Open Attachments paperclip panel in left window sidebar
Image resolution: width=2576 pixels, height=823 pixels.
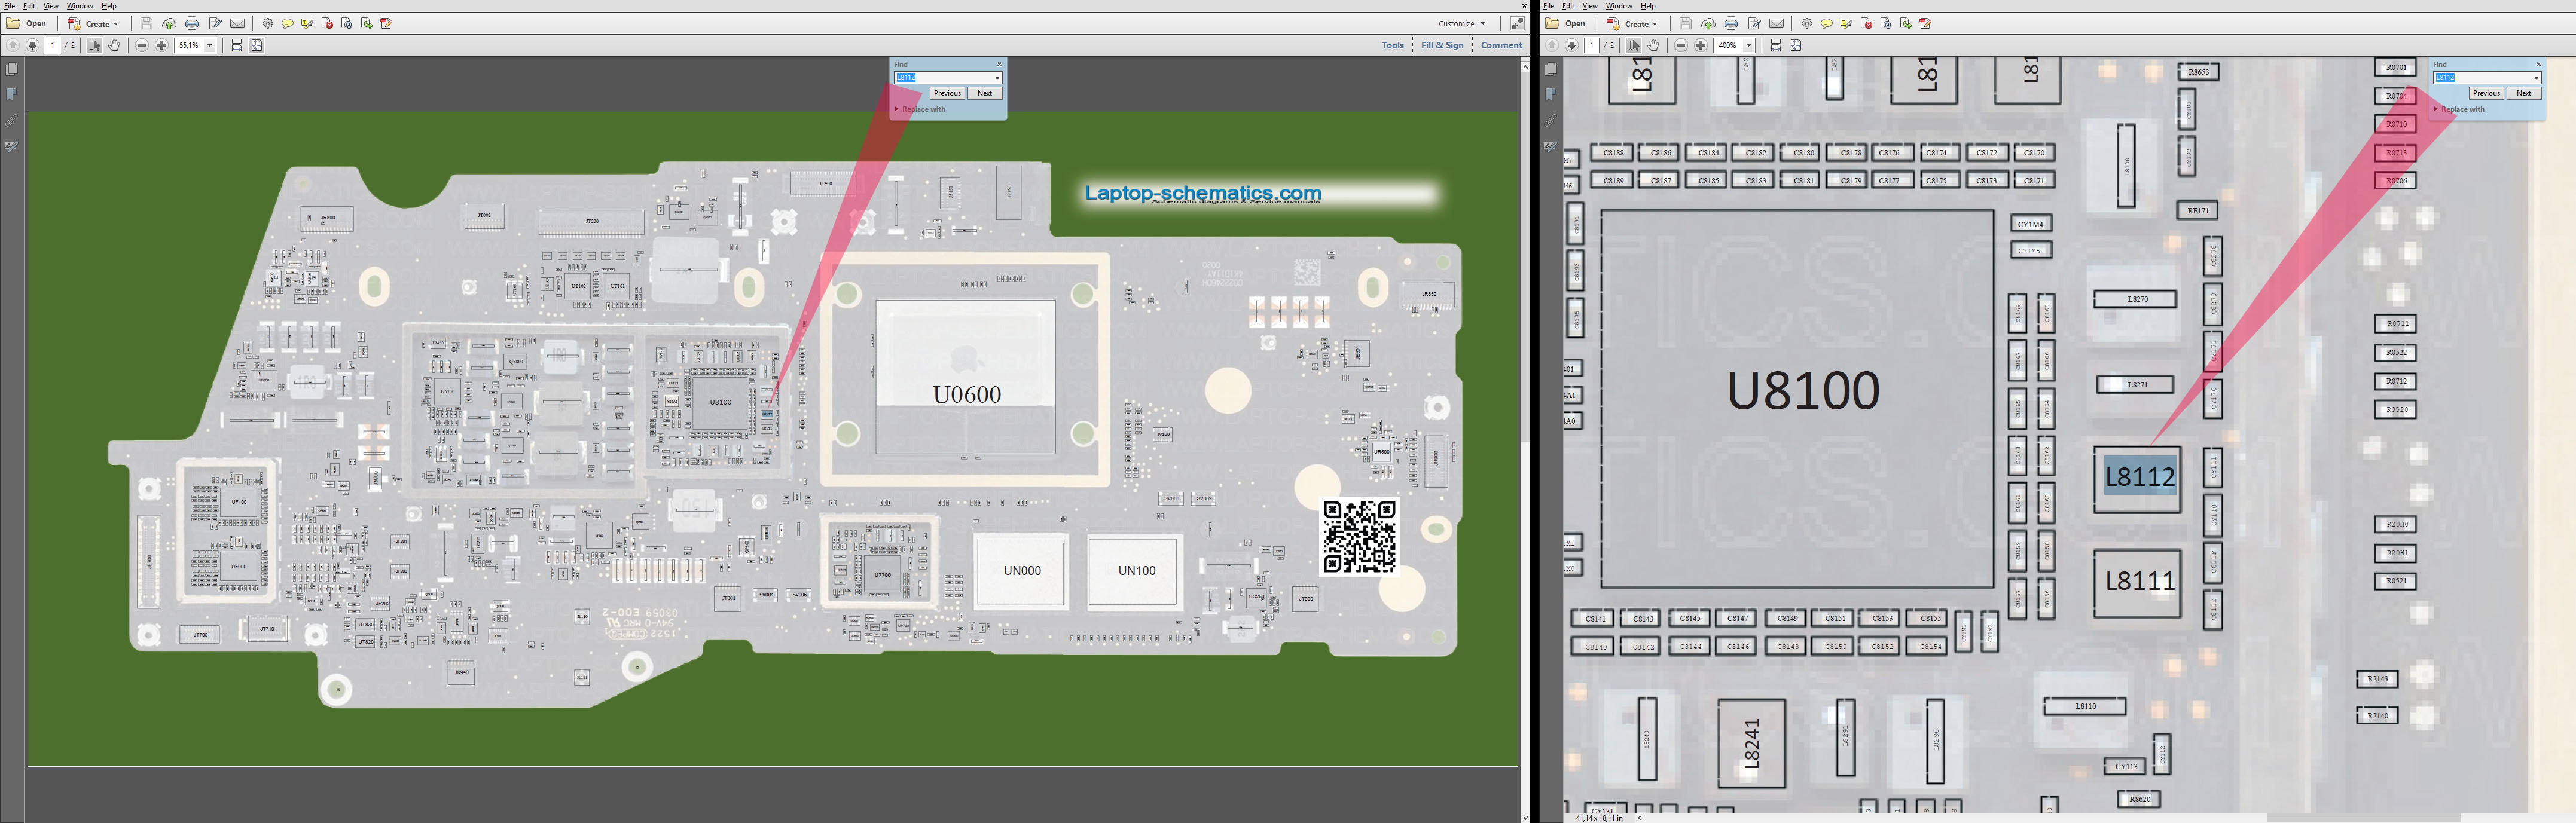click(12, 121)
